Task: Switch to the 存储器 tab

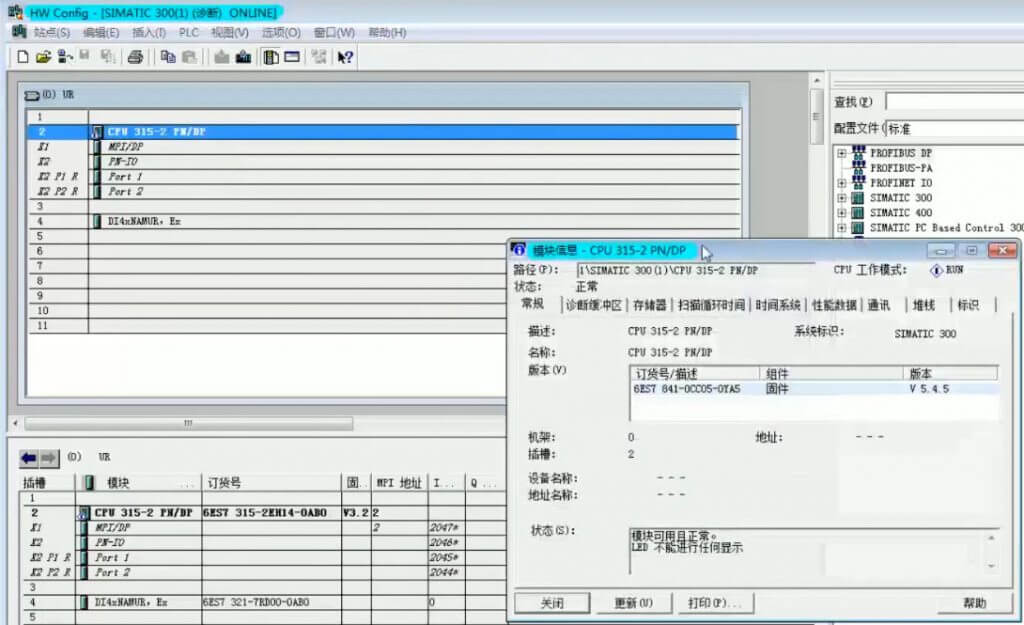Action: click(649, 305)
